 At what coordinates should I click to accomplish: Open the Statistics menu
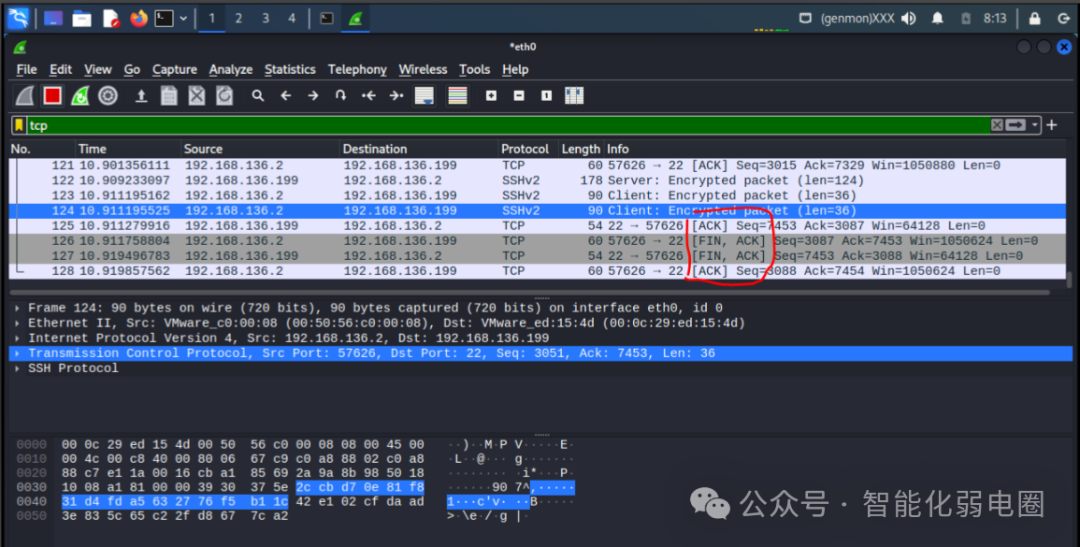pyautogui.click(x=290, y=70)
